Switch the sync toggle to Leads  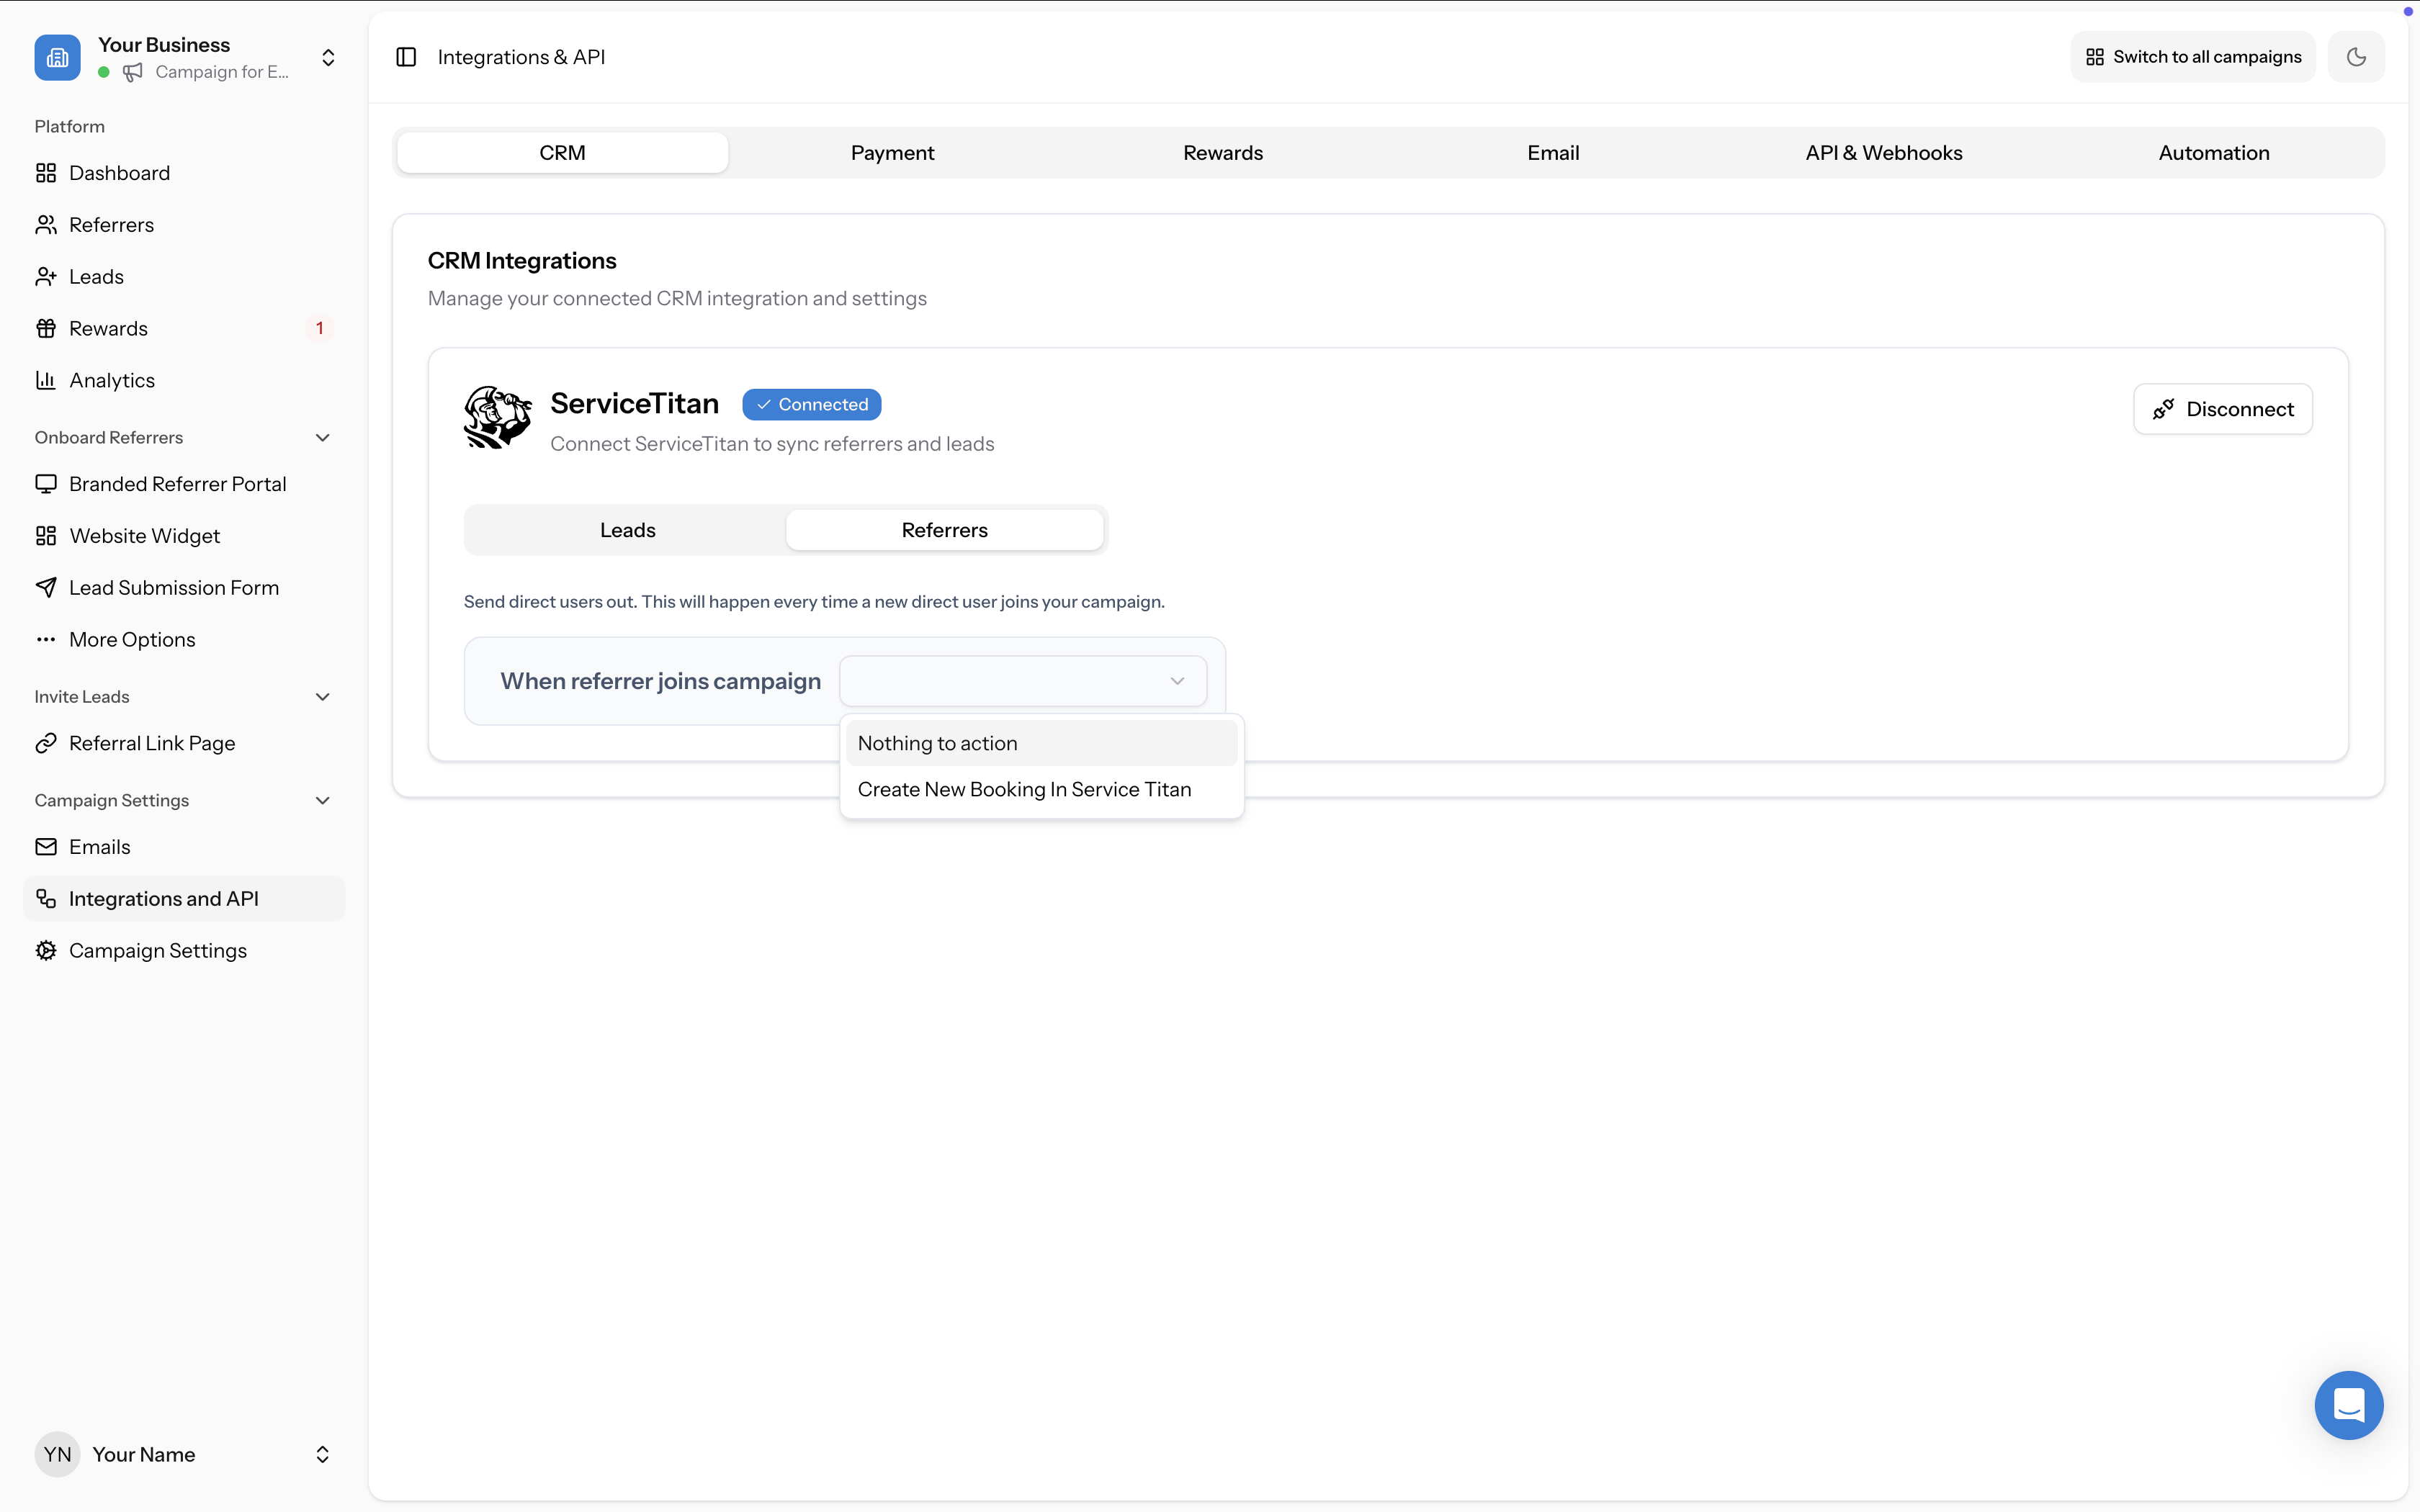tap(627, 529)
